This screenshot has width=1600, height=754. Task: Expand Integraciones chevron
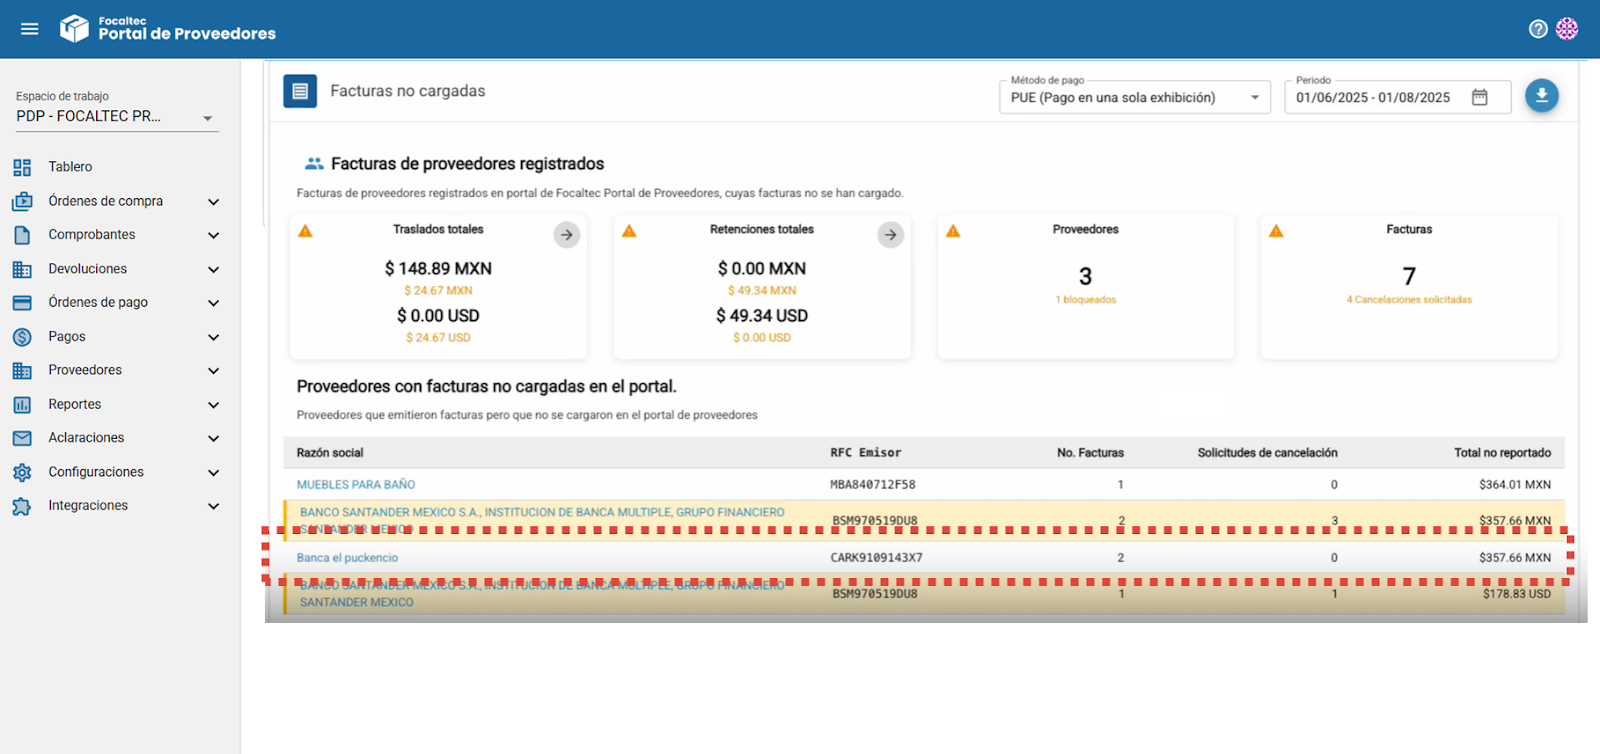213,507
